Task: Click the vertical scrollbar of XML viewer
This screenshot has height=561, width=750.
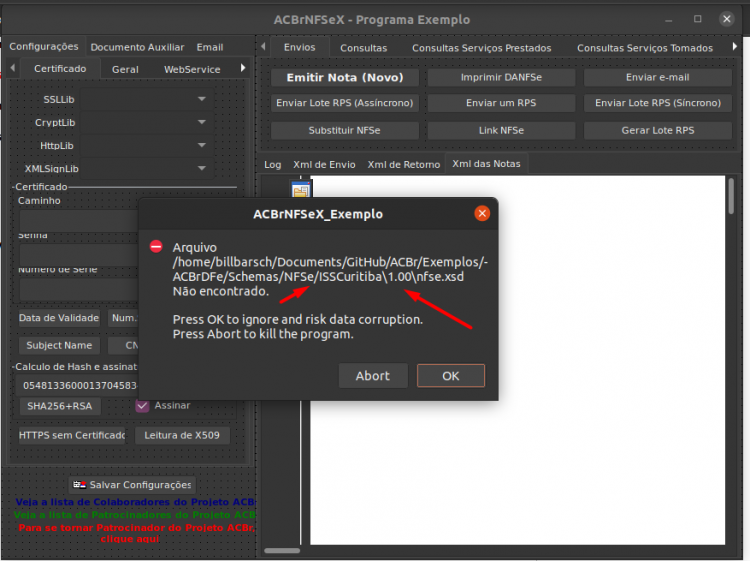Action: (731, 196)
